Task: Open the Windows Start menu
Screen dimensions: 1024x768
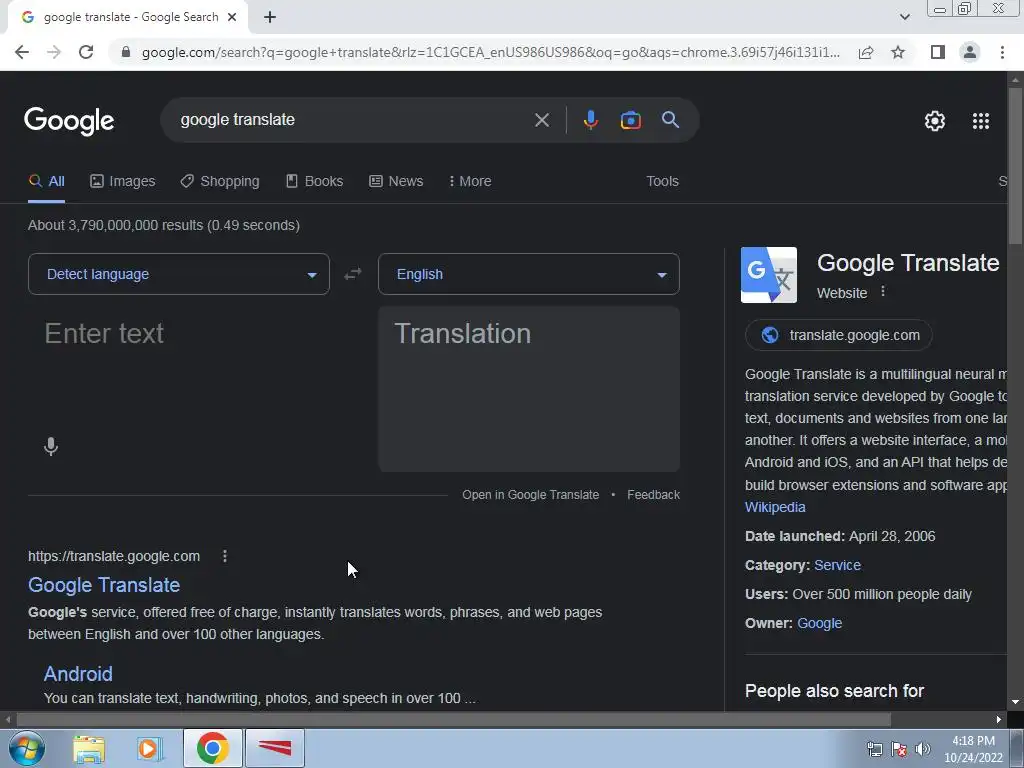Action: coord(26,748)
